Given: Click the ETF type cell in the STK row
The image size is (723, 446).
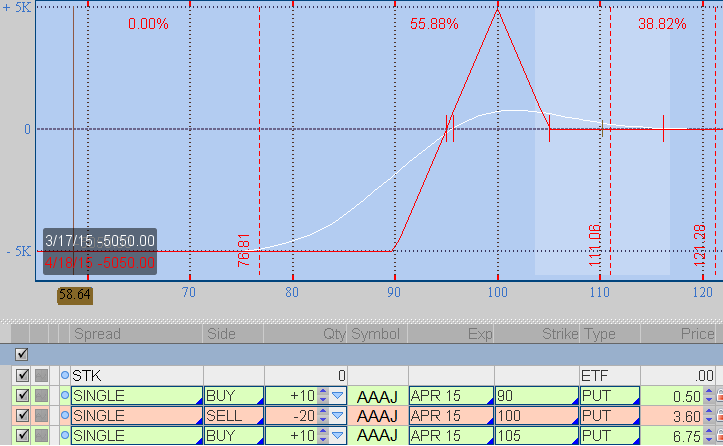Looking at the screenshot, I should tap(610, 376).
